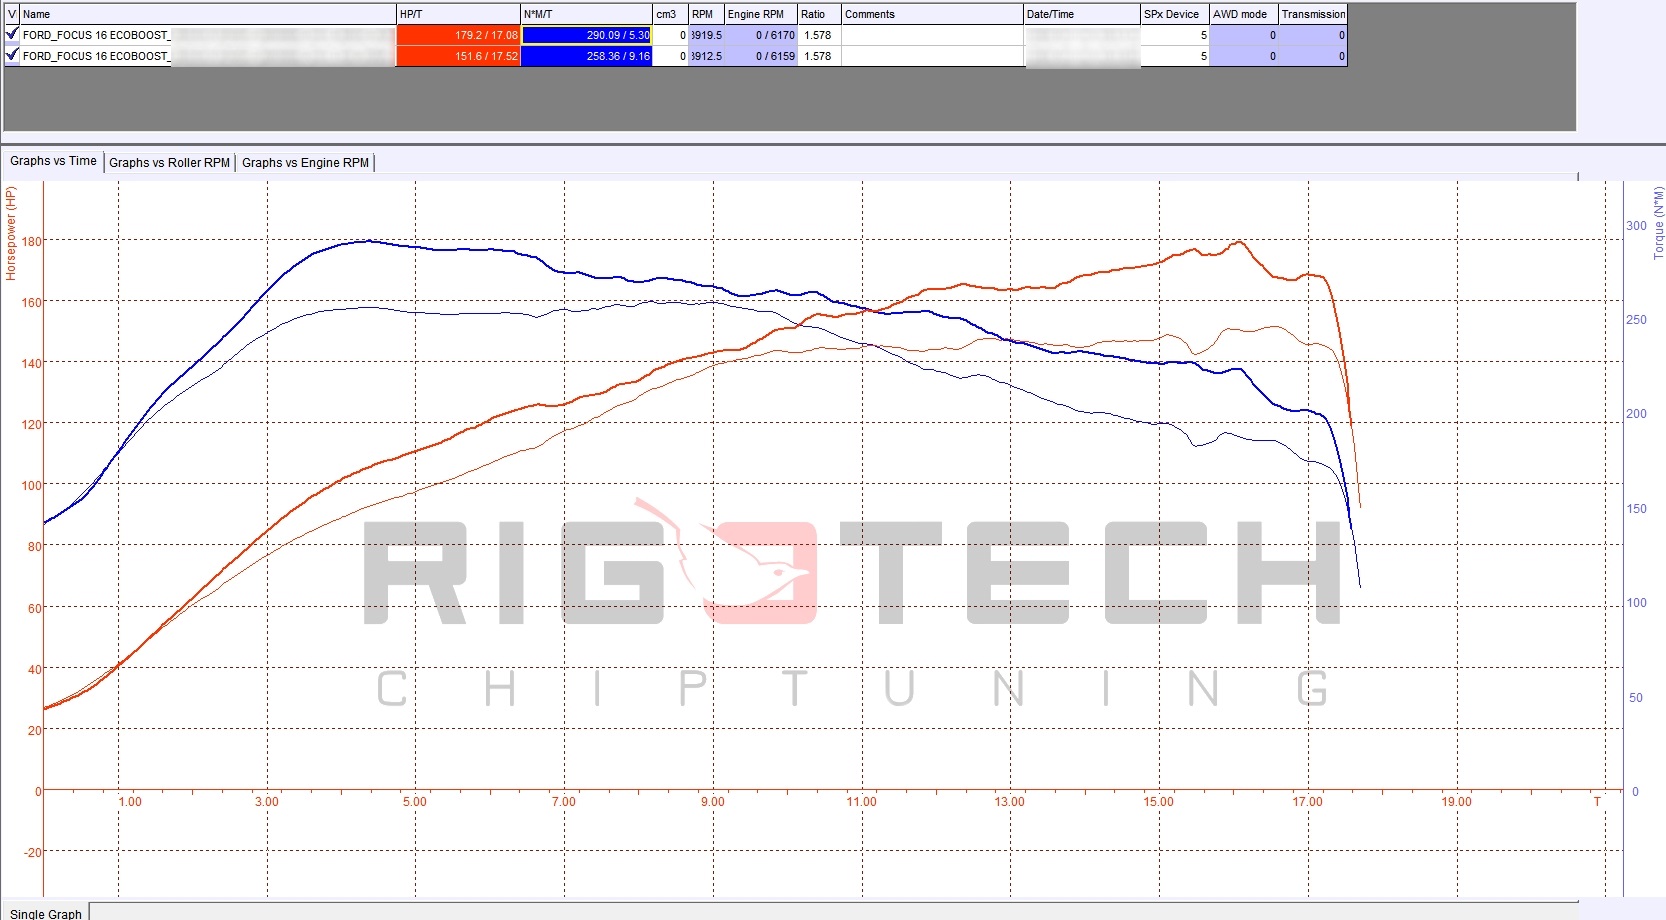The height and width of the screenshot is (920, 1666).
Task: Click the RPM value 3912.5
Action: pyautogui.click(x=706, y=56)
